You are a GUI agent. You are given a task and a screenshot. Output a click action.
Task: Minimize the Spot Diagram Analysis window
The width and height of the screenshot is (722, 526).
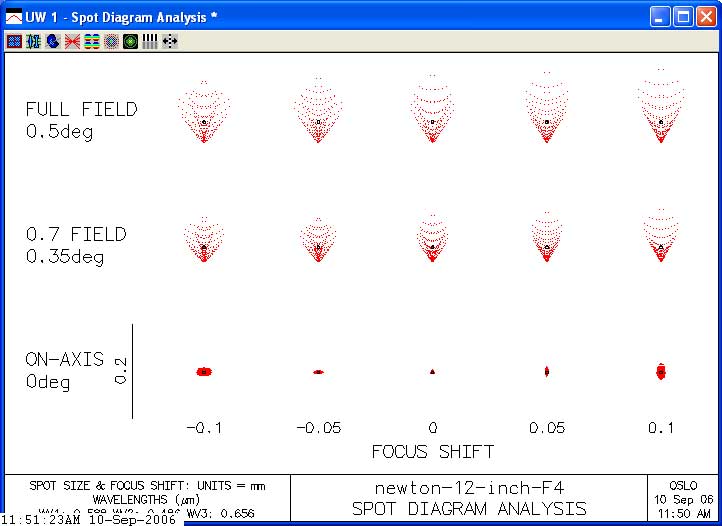pos(660,17)
